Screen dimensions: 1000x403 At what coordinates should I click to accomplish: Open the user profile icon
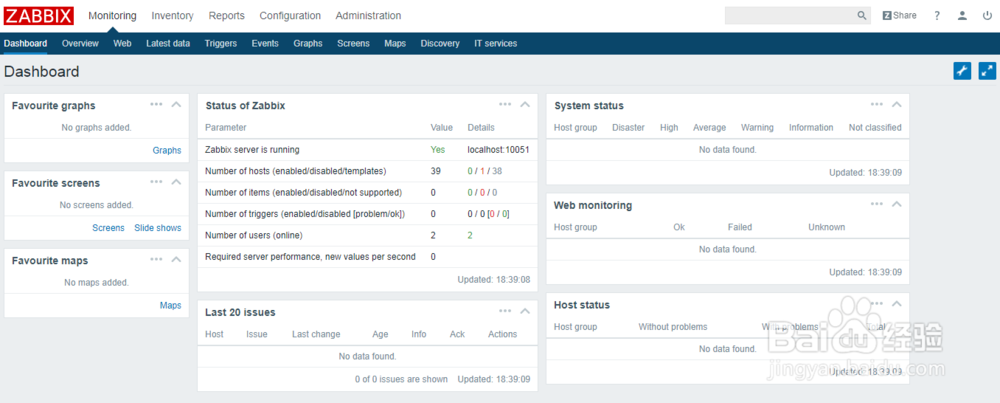[x=962, y=16]
